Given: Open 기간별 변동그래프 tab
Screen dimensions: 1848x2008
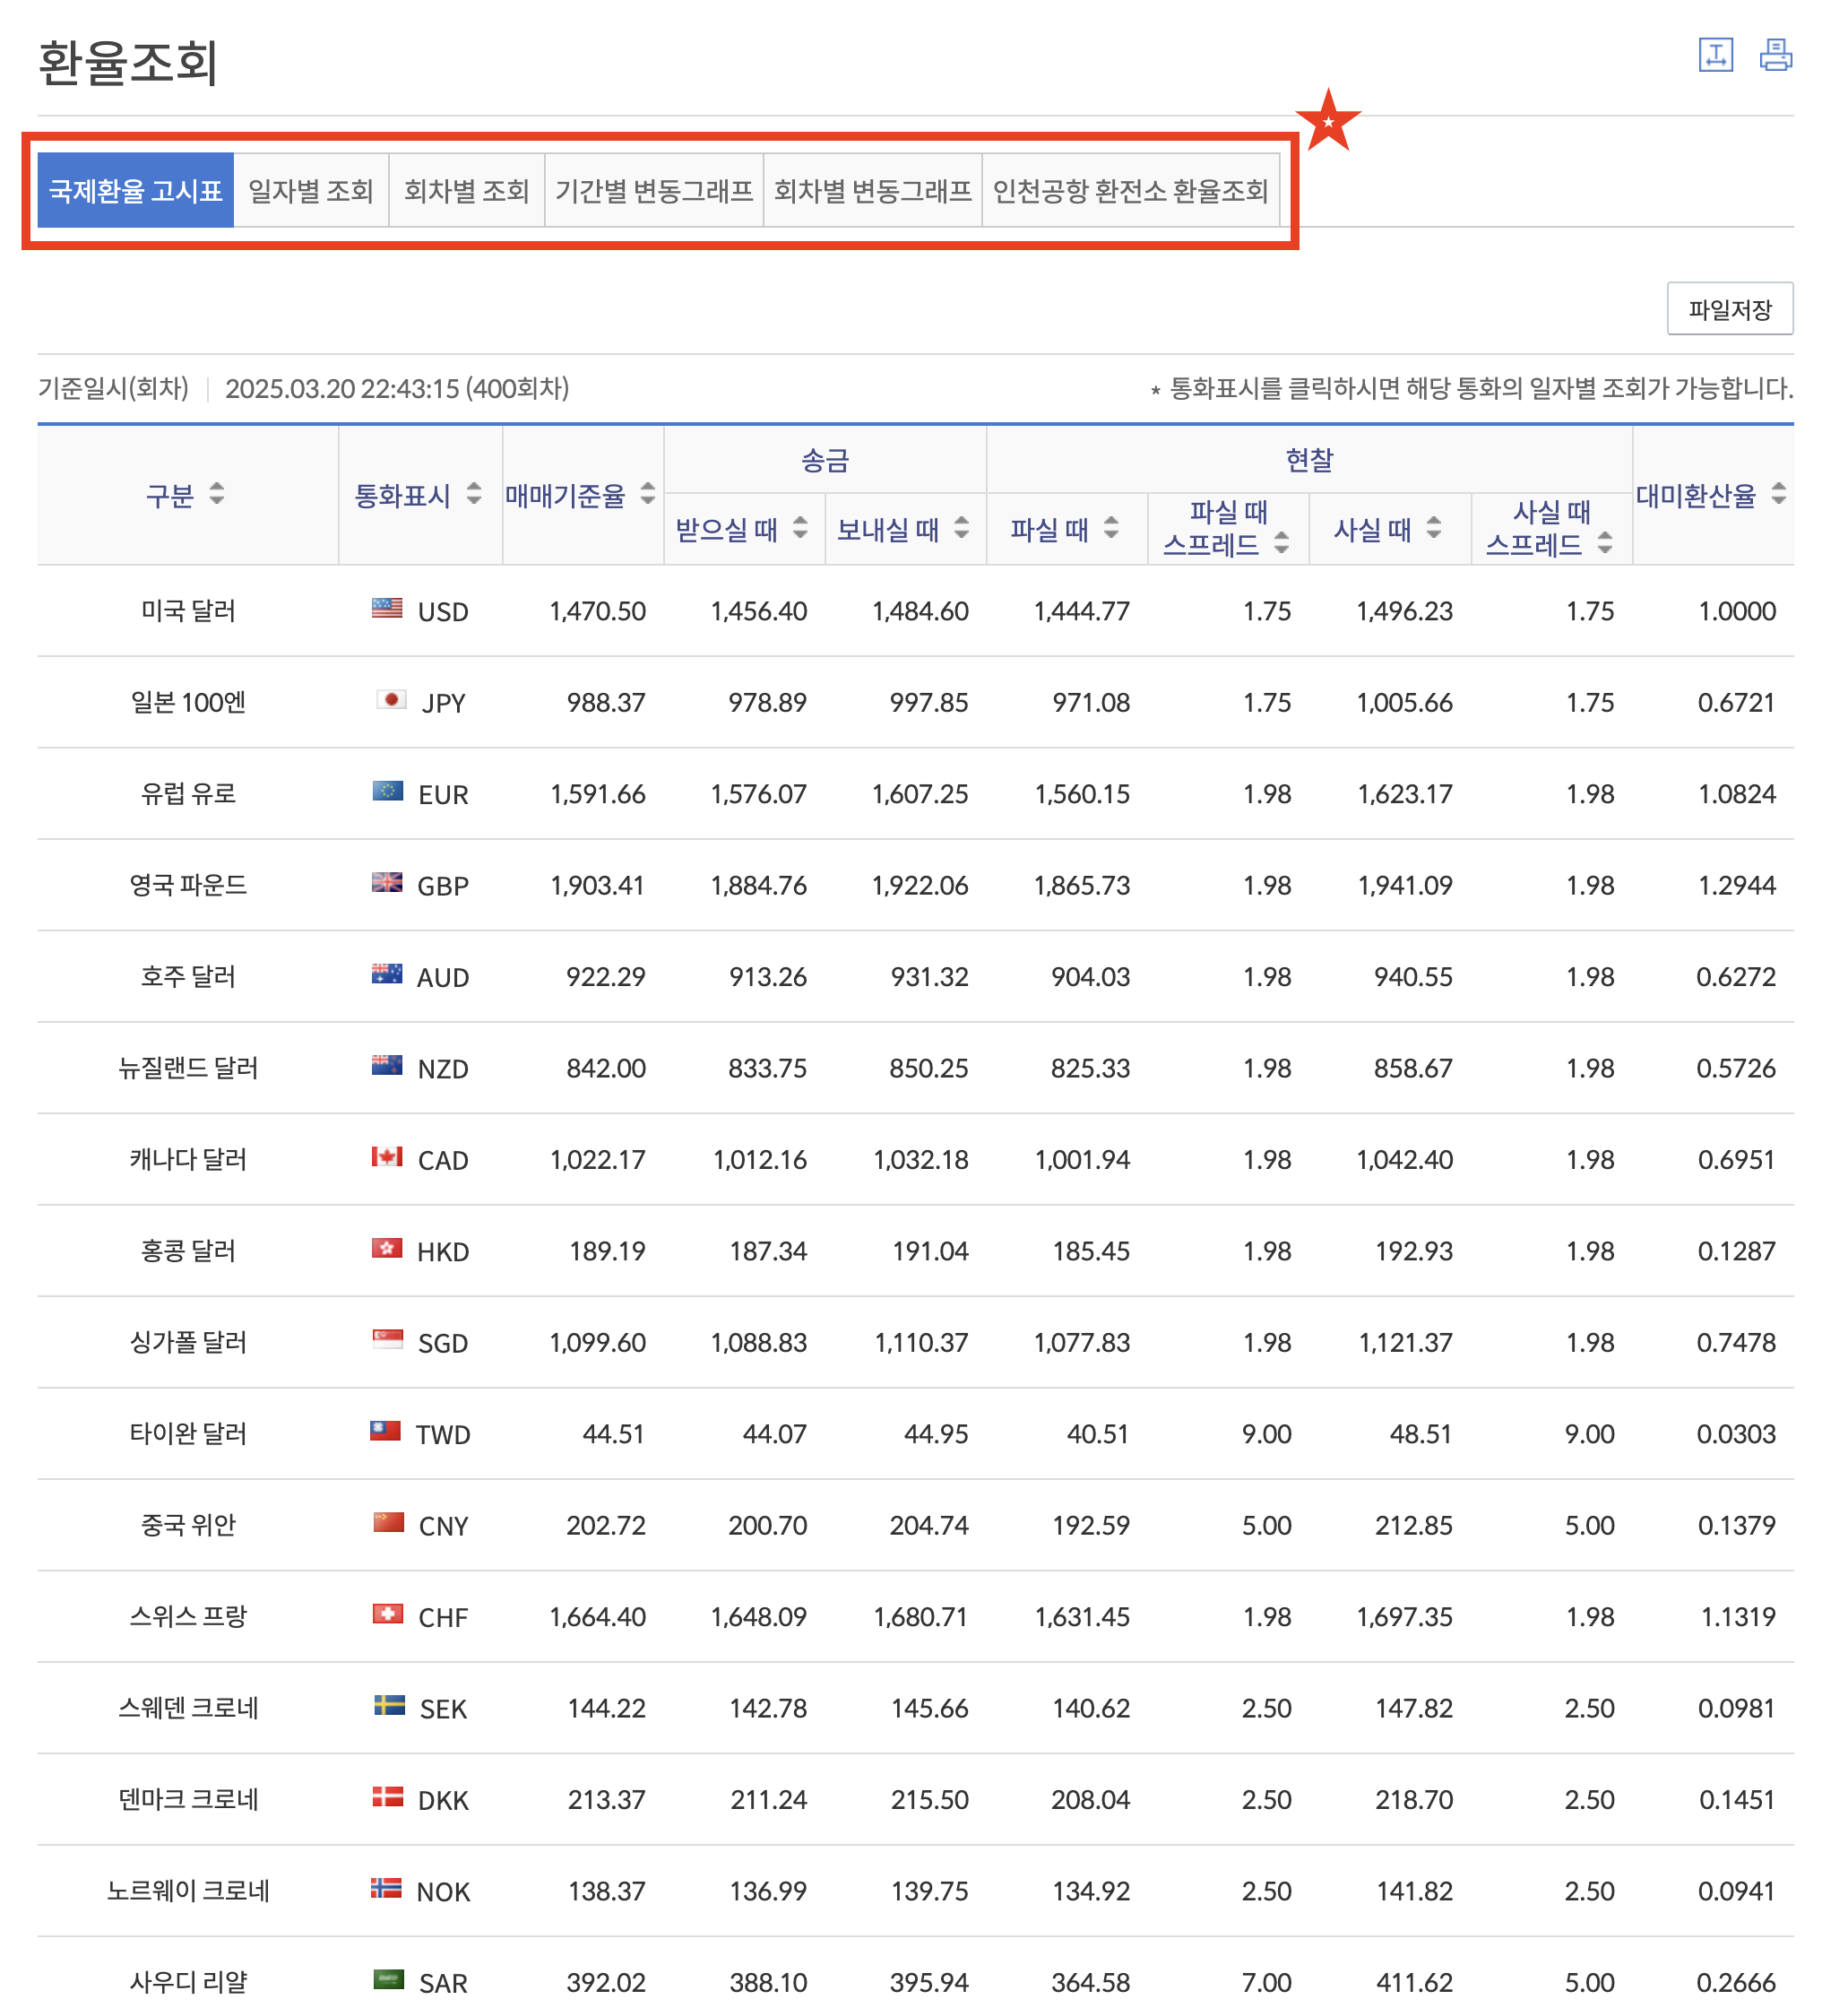Looking at the screenshot, I should [653, 190].
